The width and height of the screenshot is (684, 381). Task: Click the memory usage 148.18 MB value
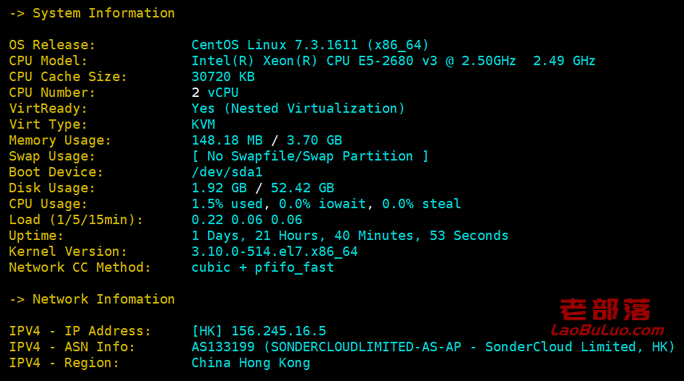pos(227,140)
